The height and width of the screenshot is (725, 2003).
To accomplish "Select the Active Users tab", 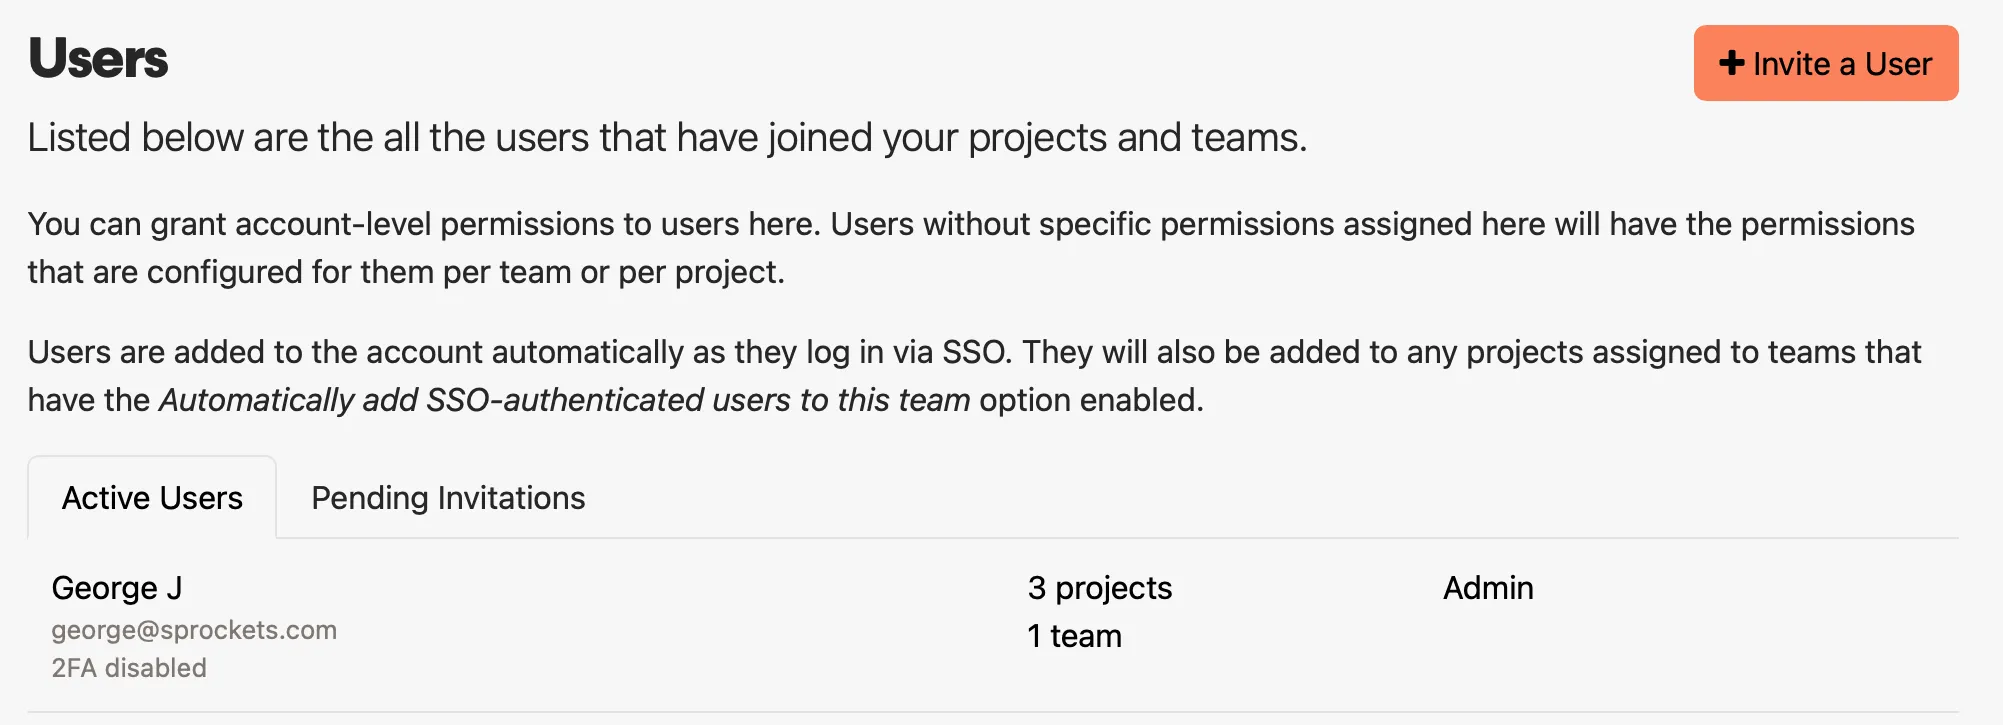I will click(152, 498).
